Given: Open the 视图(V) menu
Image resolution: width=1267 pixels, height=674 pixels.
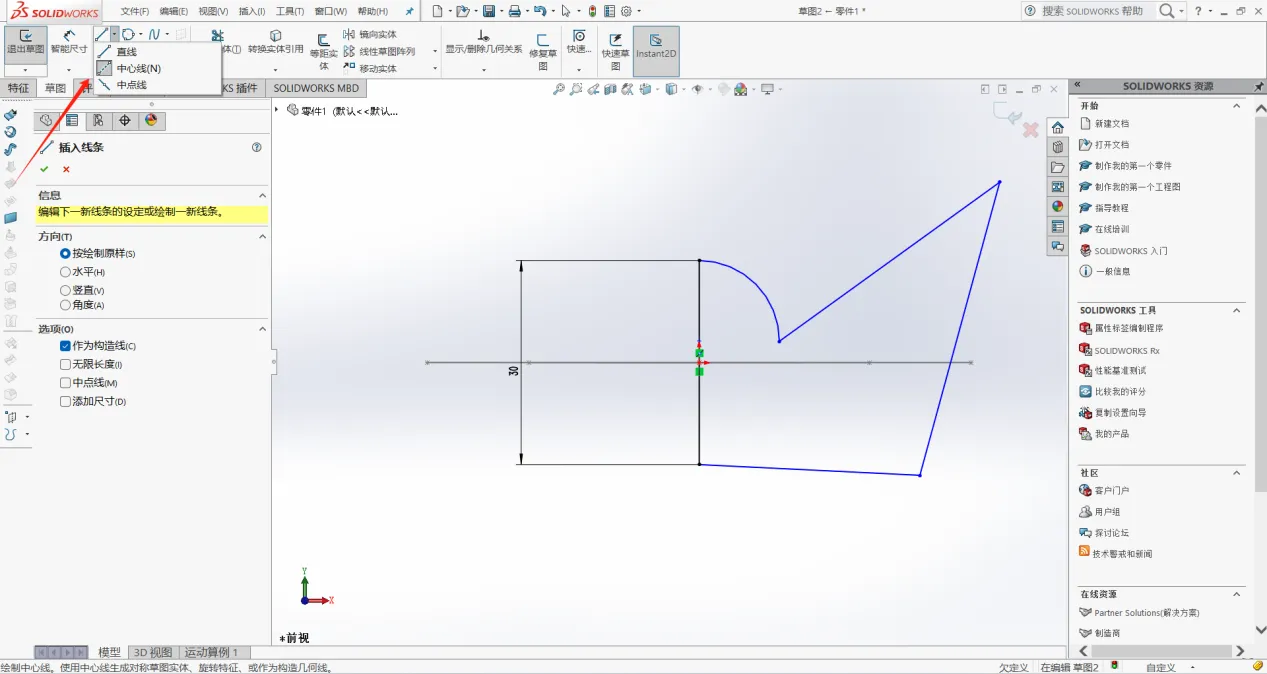Looking at the screenshot, I should pyautogui.click(x=213, y=11).
